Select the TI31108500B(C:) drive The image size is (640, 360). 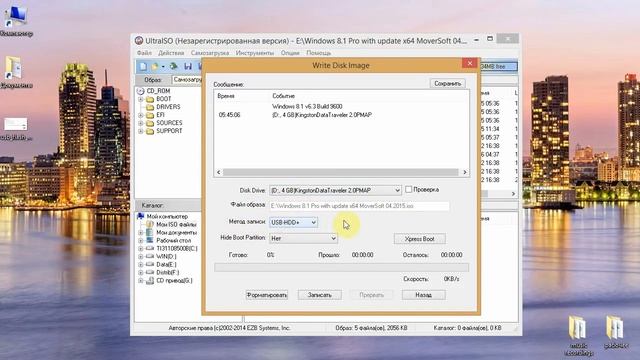click(x=177, y=249)
